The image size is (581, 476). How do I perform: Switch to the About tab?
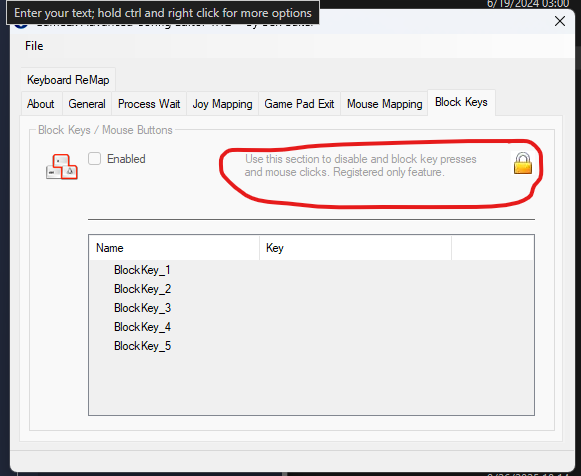41,104
